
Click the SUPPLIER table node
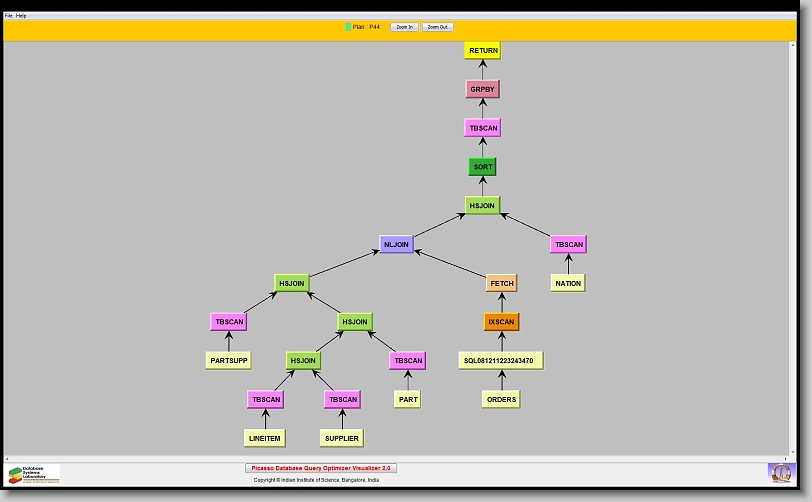point(341,438)
